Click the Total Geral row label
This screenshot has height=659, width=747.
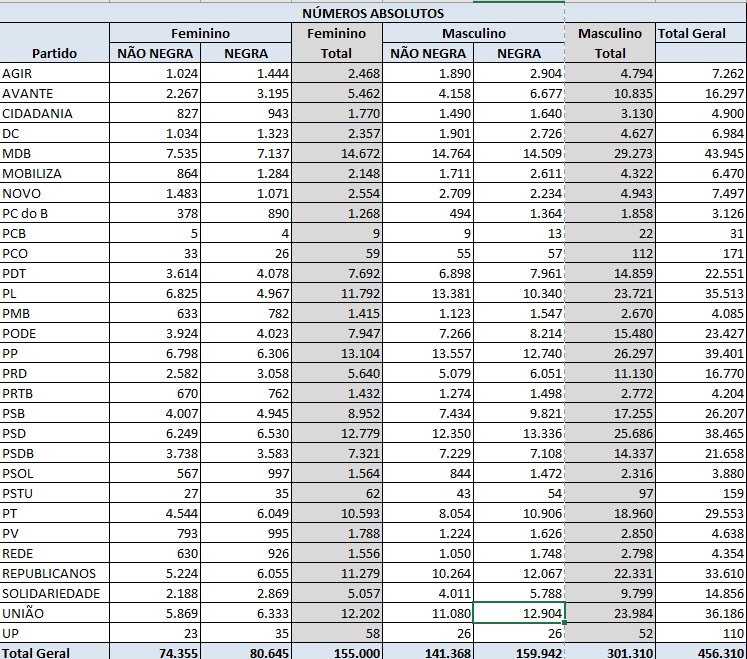[x=55, y=652]
